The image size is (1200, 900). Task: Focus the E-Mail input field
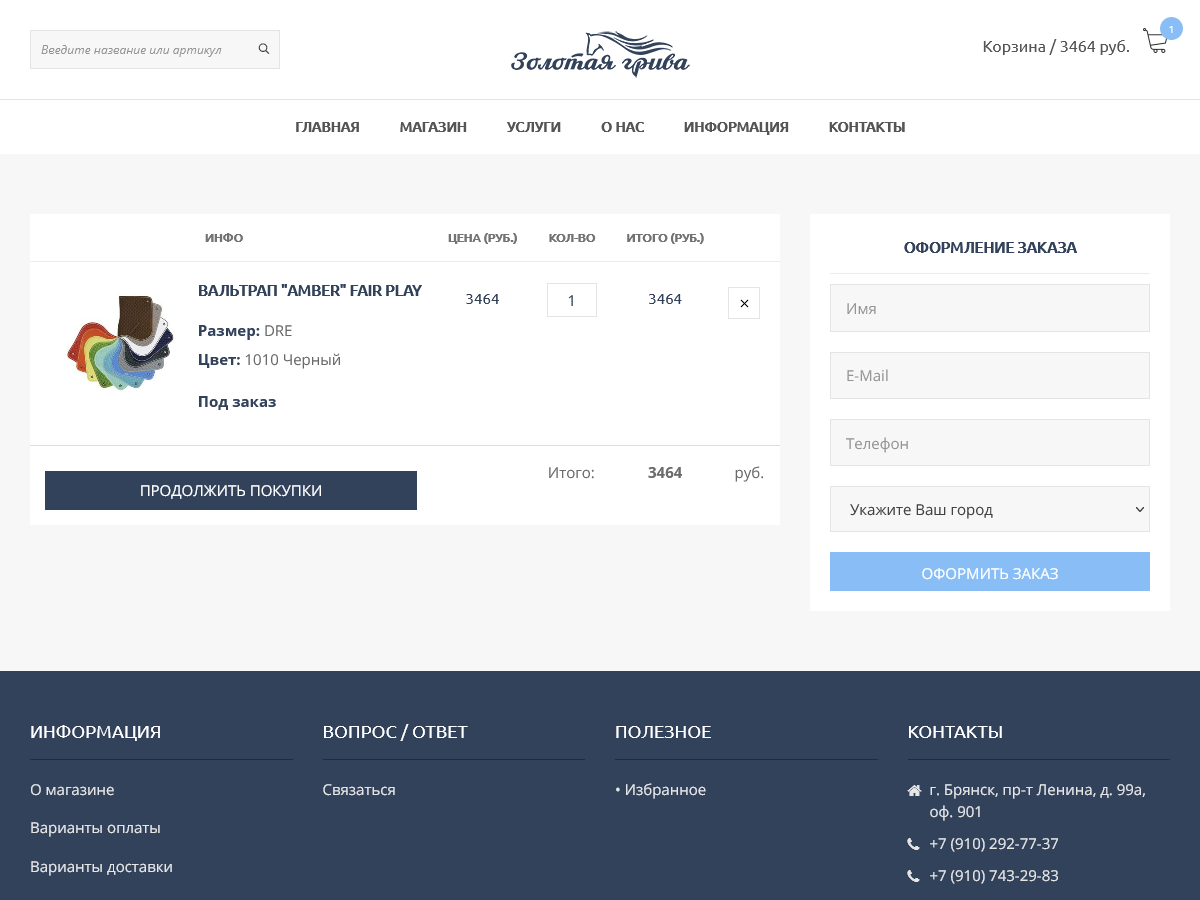[x=989, y=375]
